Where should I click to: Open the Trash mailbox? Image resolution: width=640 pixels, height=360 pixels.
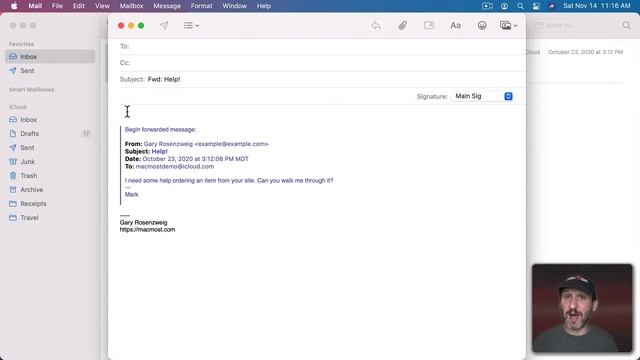50,176
